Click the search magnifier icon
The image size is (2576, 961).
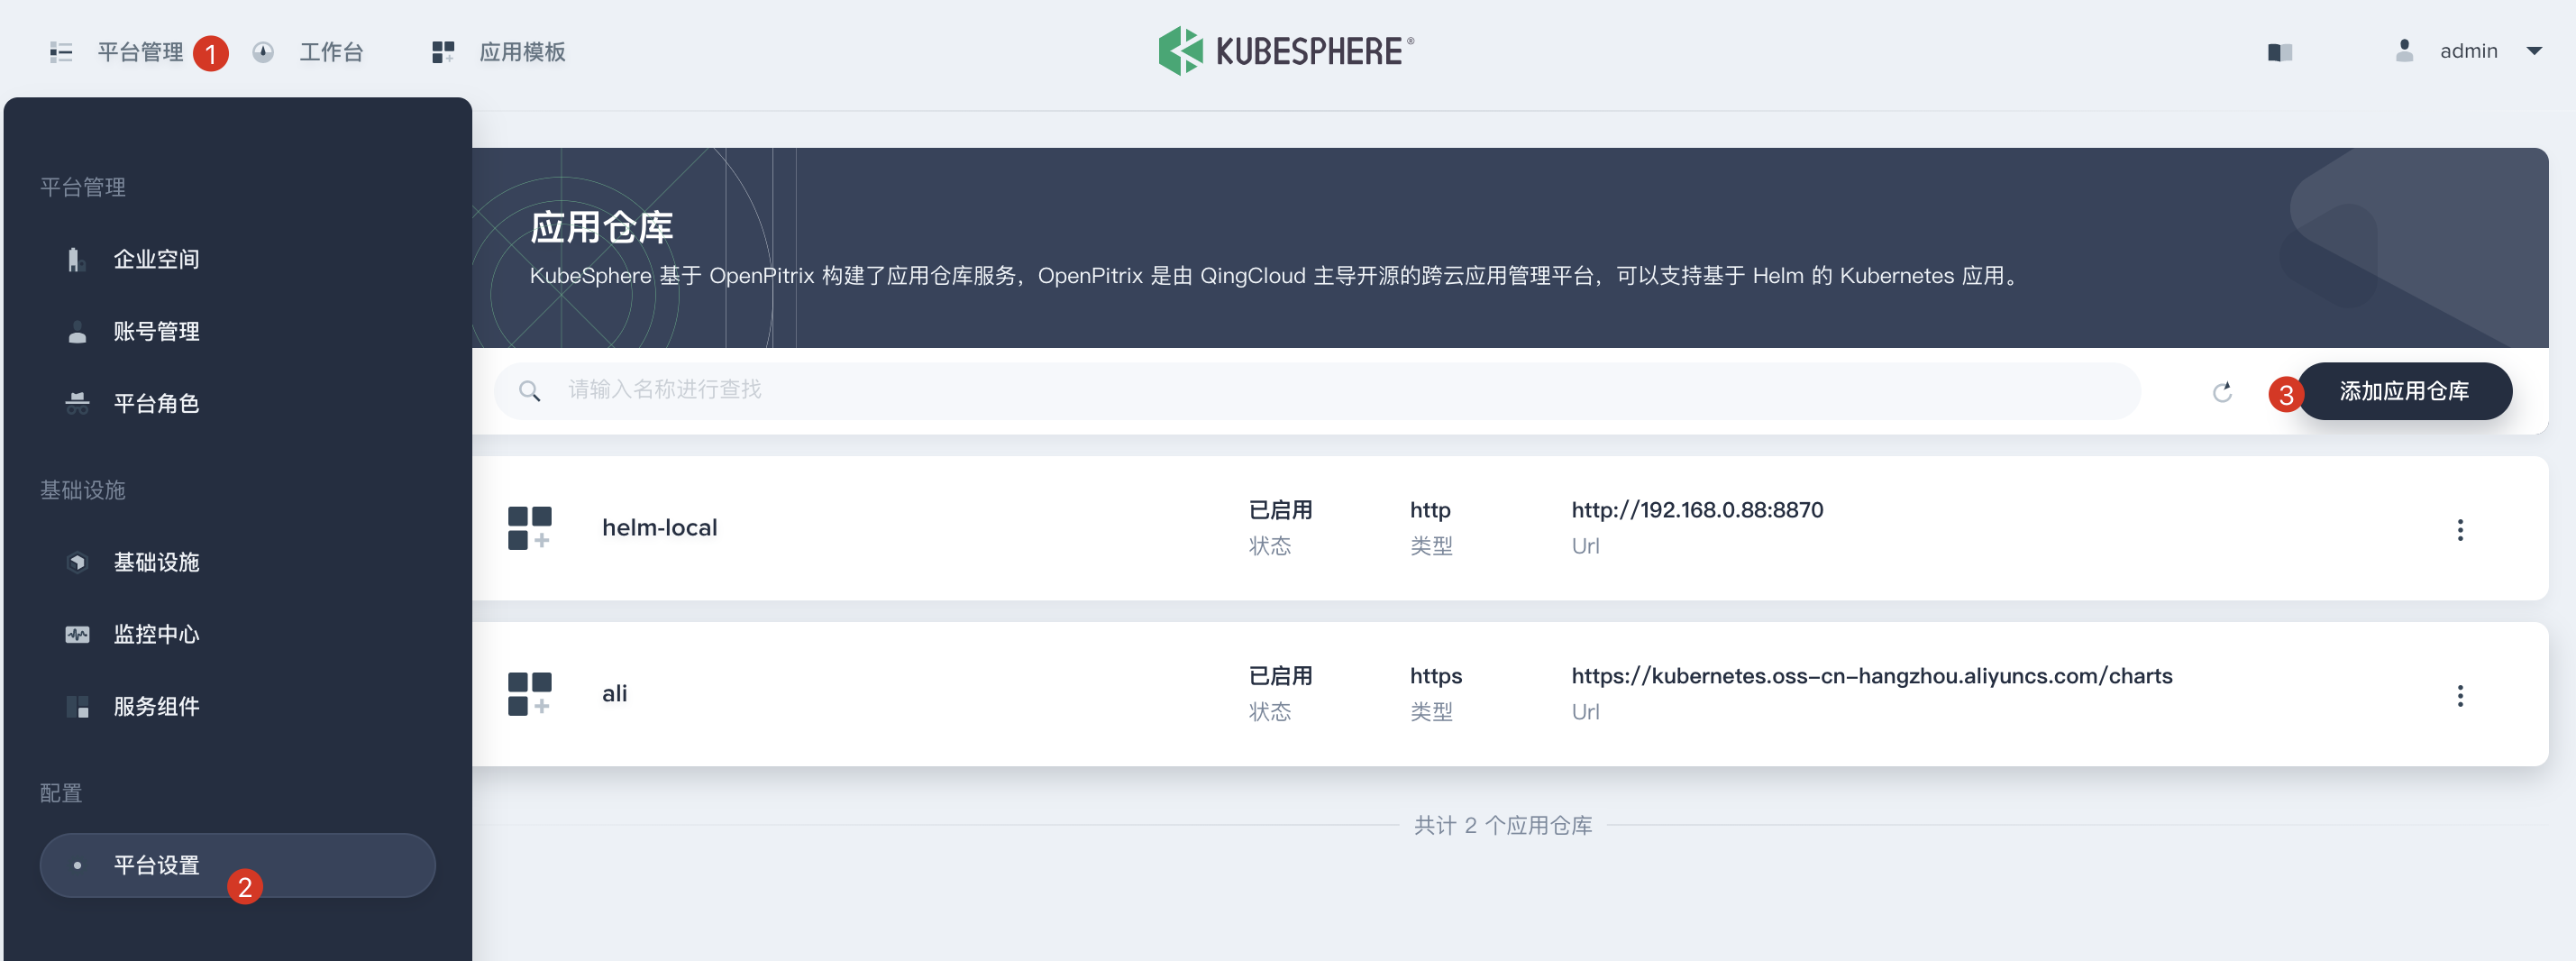click(x=530, y=391)
